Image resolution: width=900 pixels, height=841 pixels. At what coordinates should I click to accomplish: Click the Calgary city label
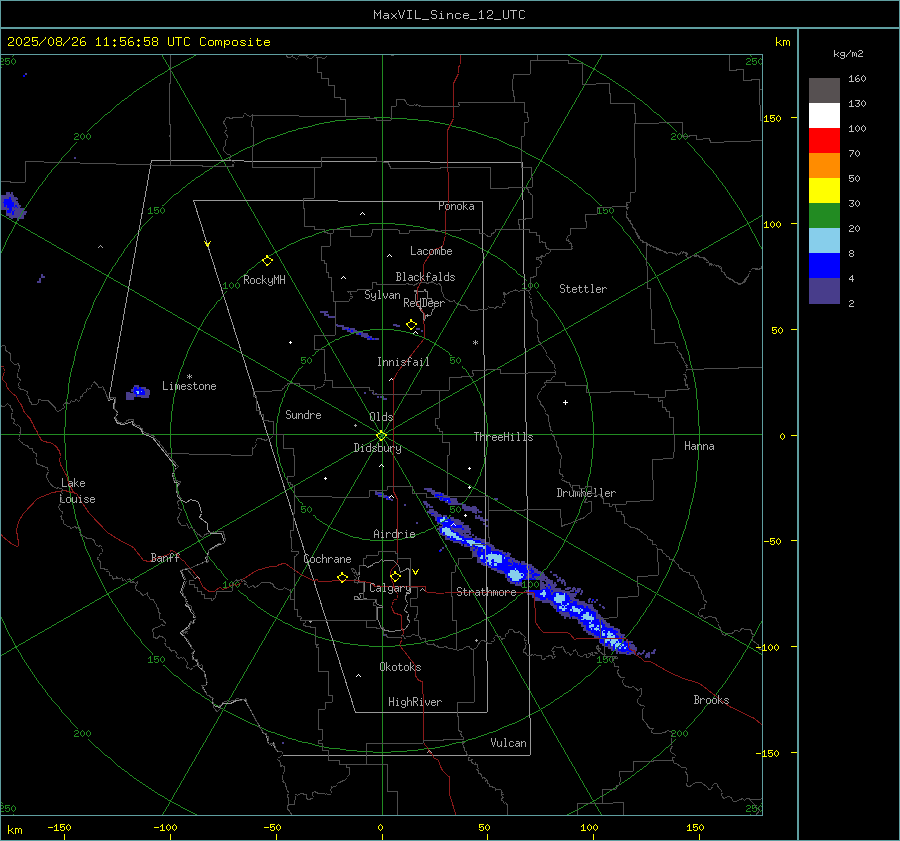tap(390, 588)
